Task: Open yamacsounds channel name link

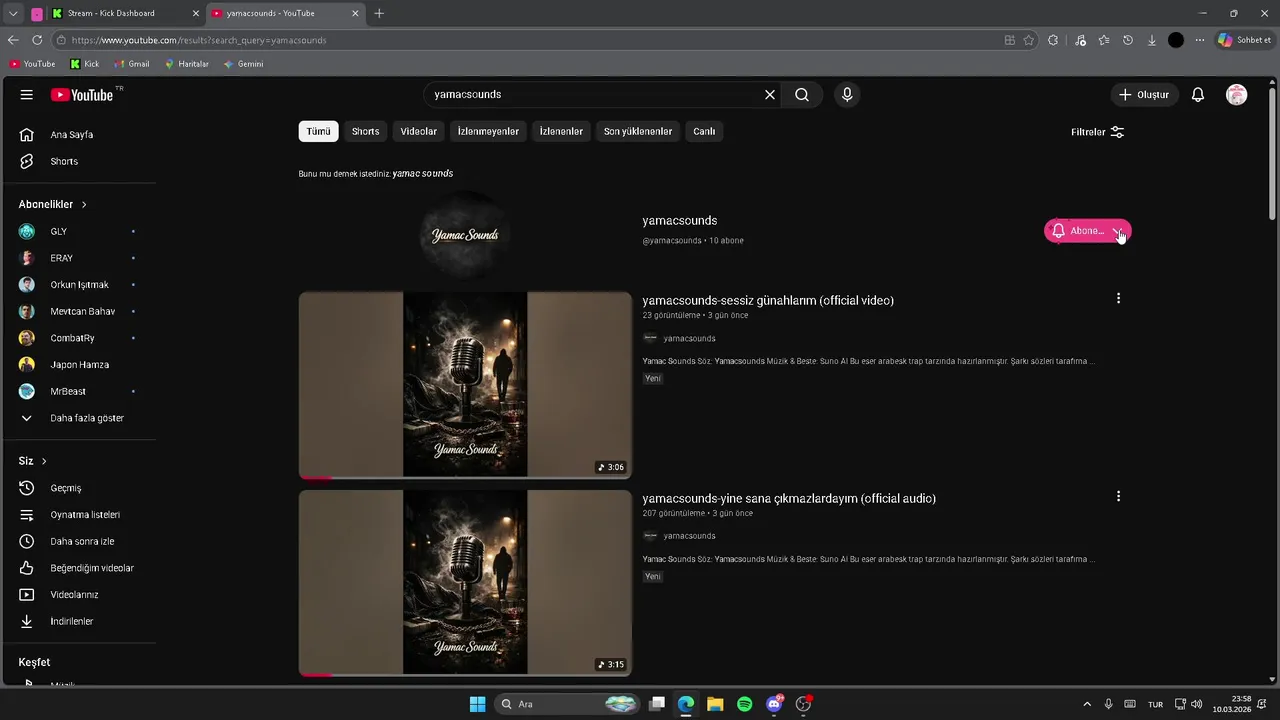Action: coord(680,220)
